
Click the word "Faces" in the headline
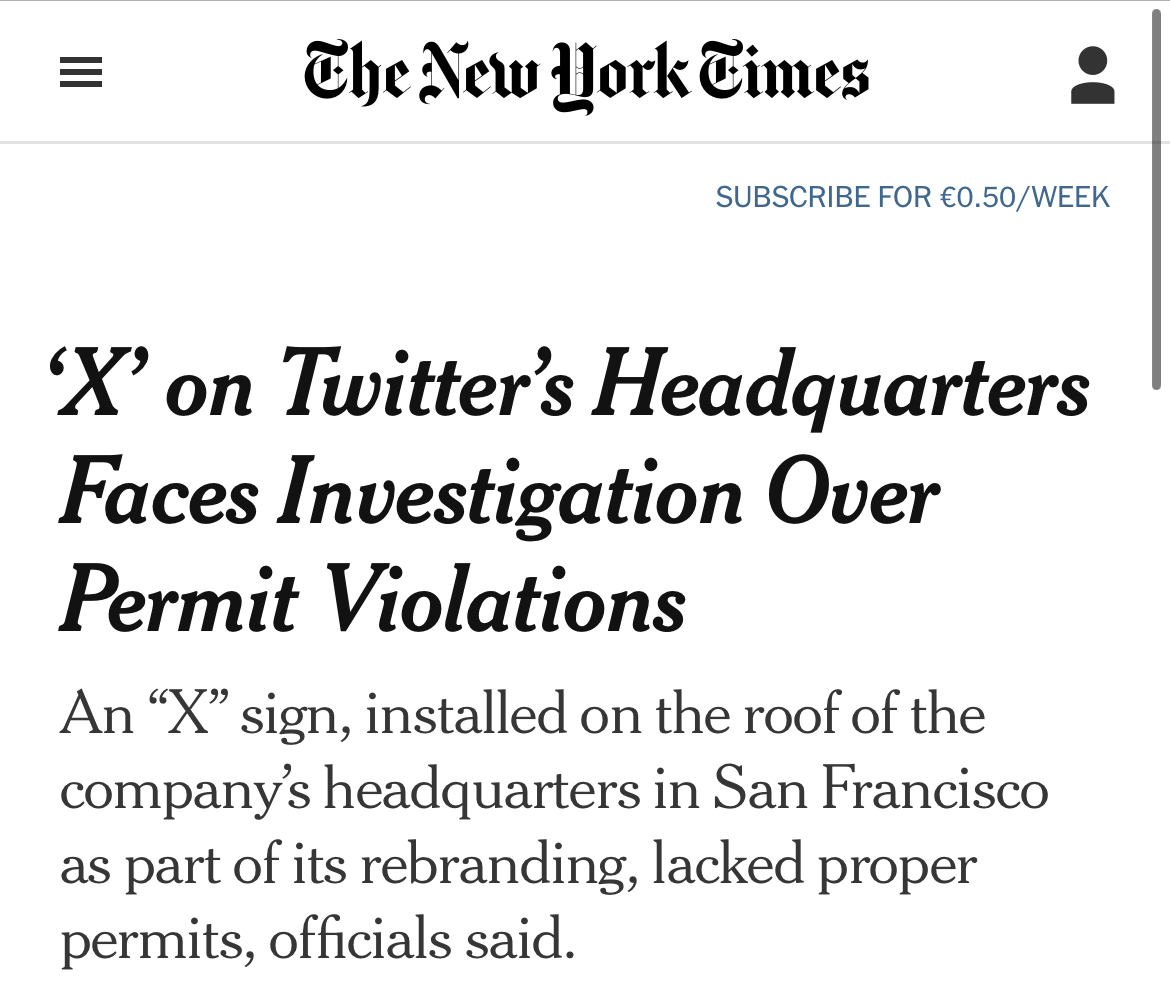160,495
